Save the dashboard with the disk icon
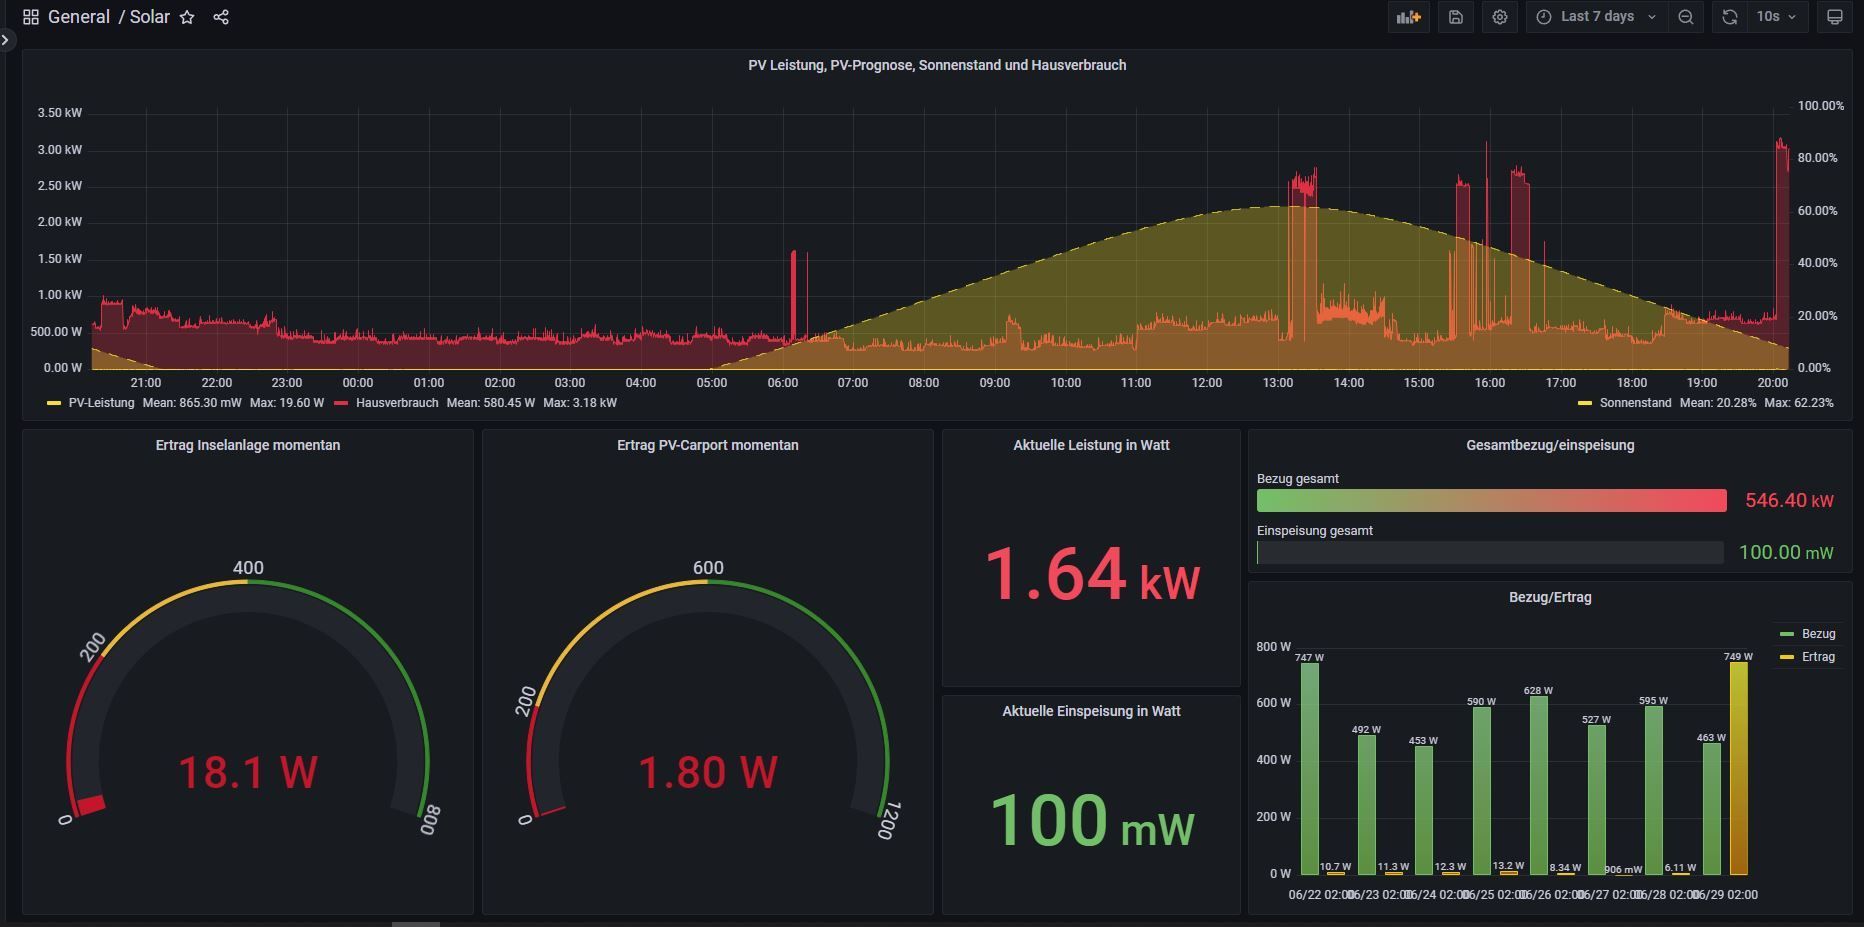Viewport: 1864px width, 927px height. point(1456,17)
